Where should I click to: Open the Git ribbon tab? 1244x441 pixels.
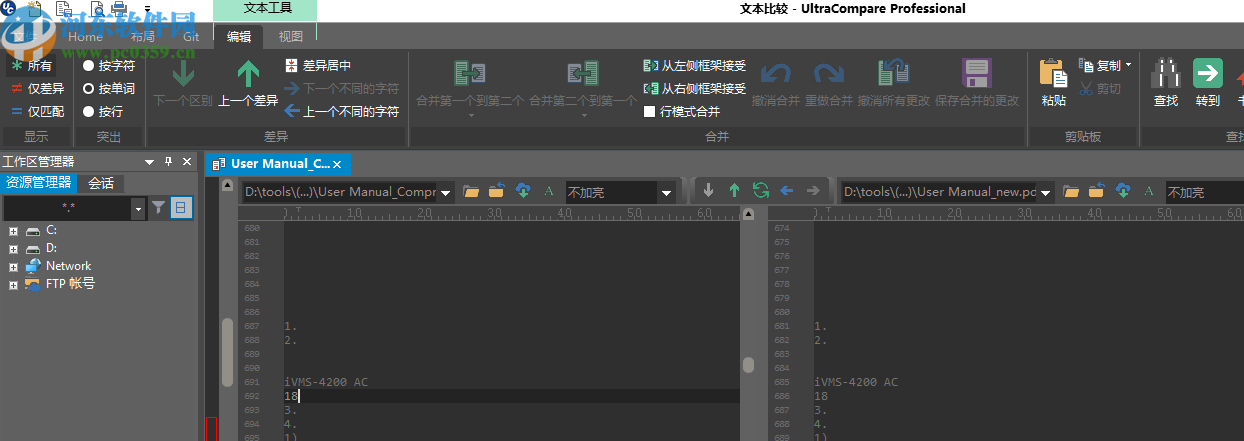191,37
